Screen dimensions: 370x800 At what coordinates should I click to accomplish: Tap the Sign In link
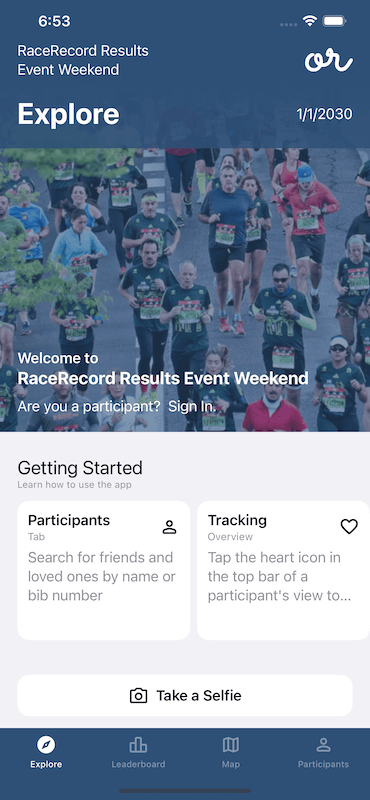coord(192,407)
